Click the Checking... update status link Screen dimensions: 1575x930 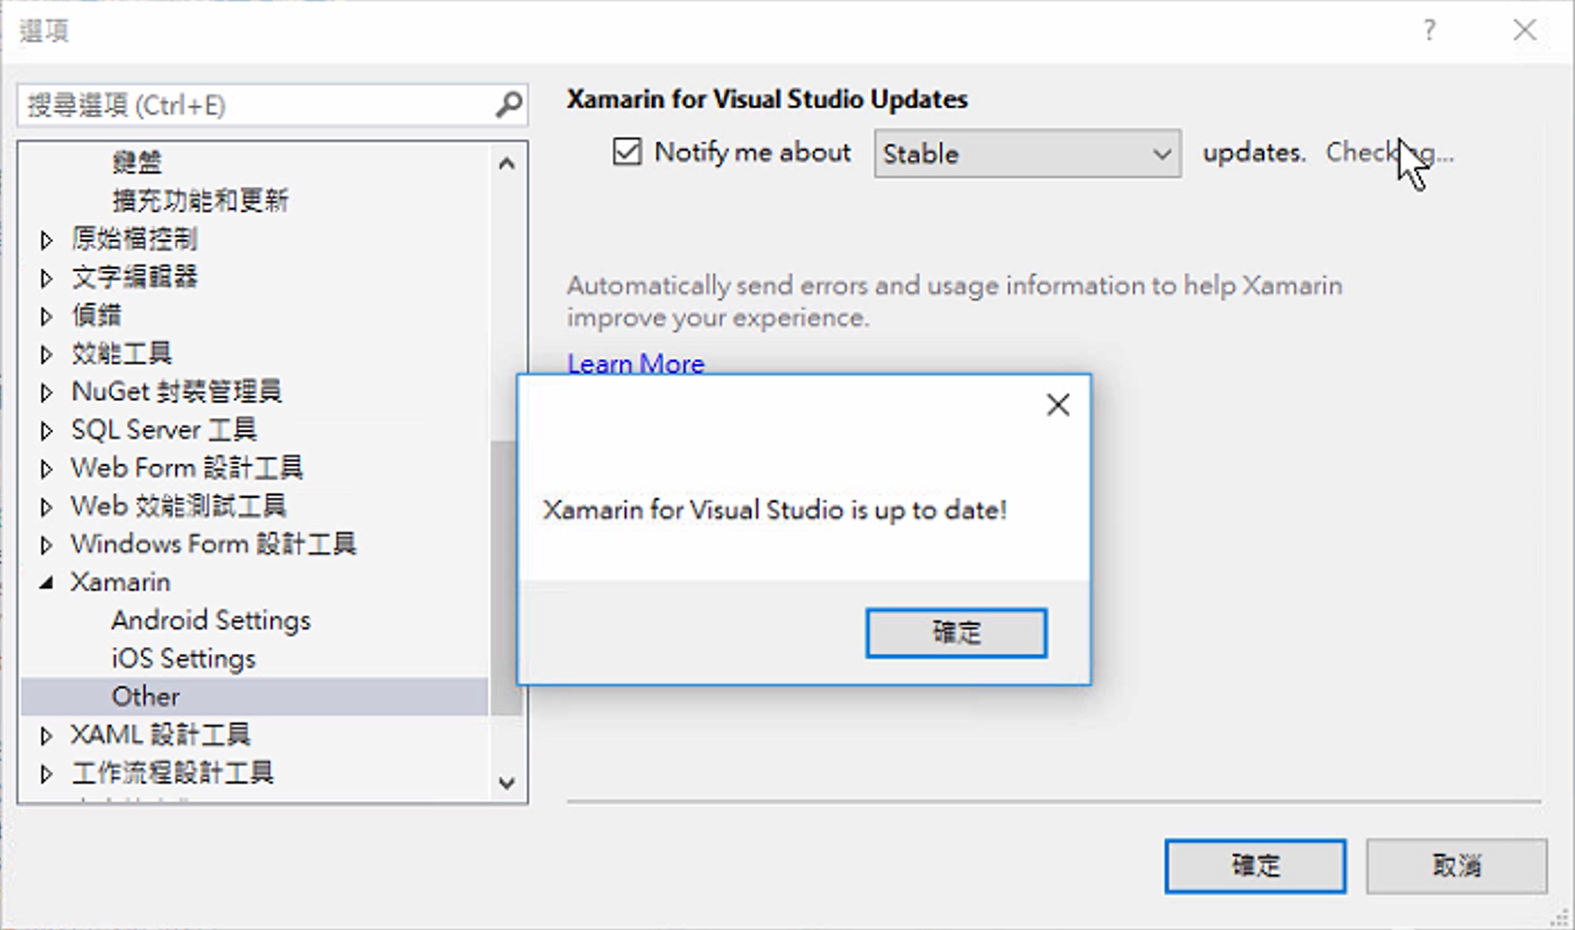point(1389,153)
